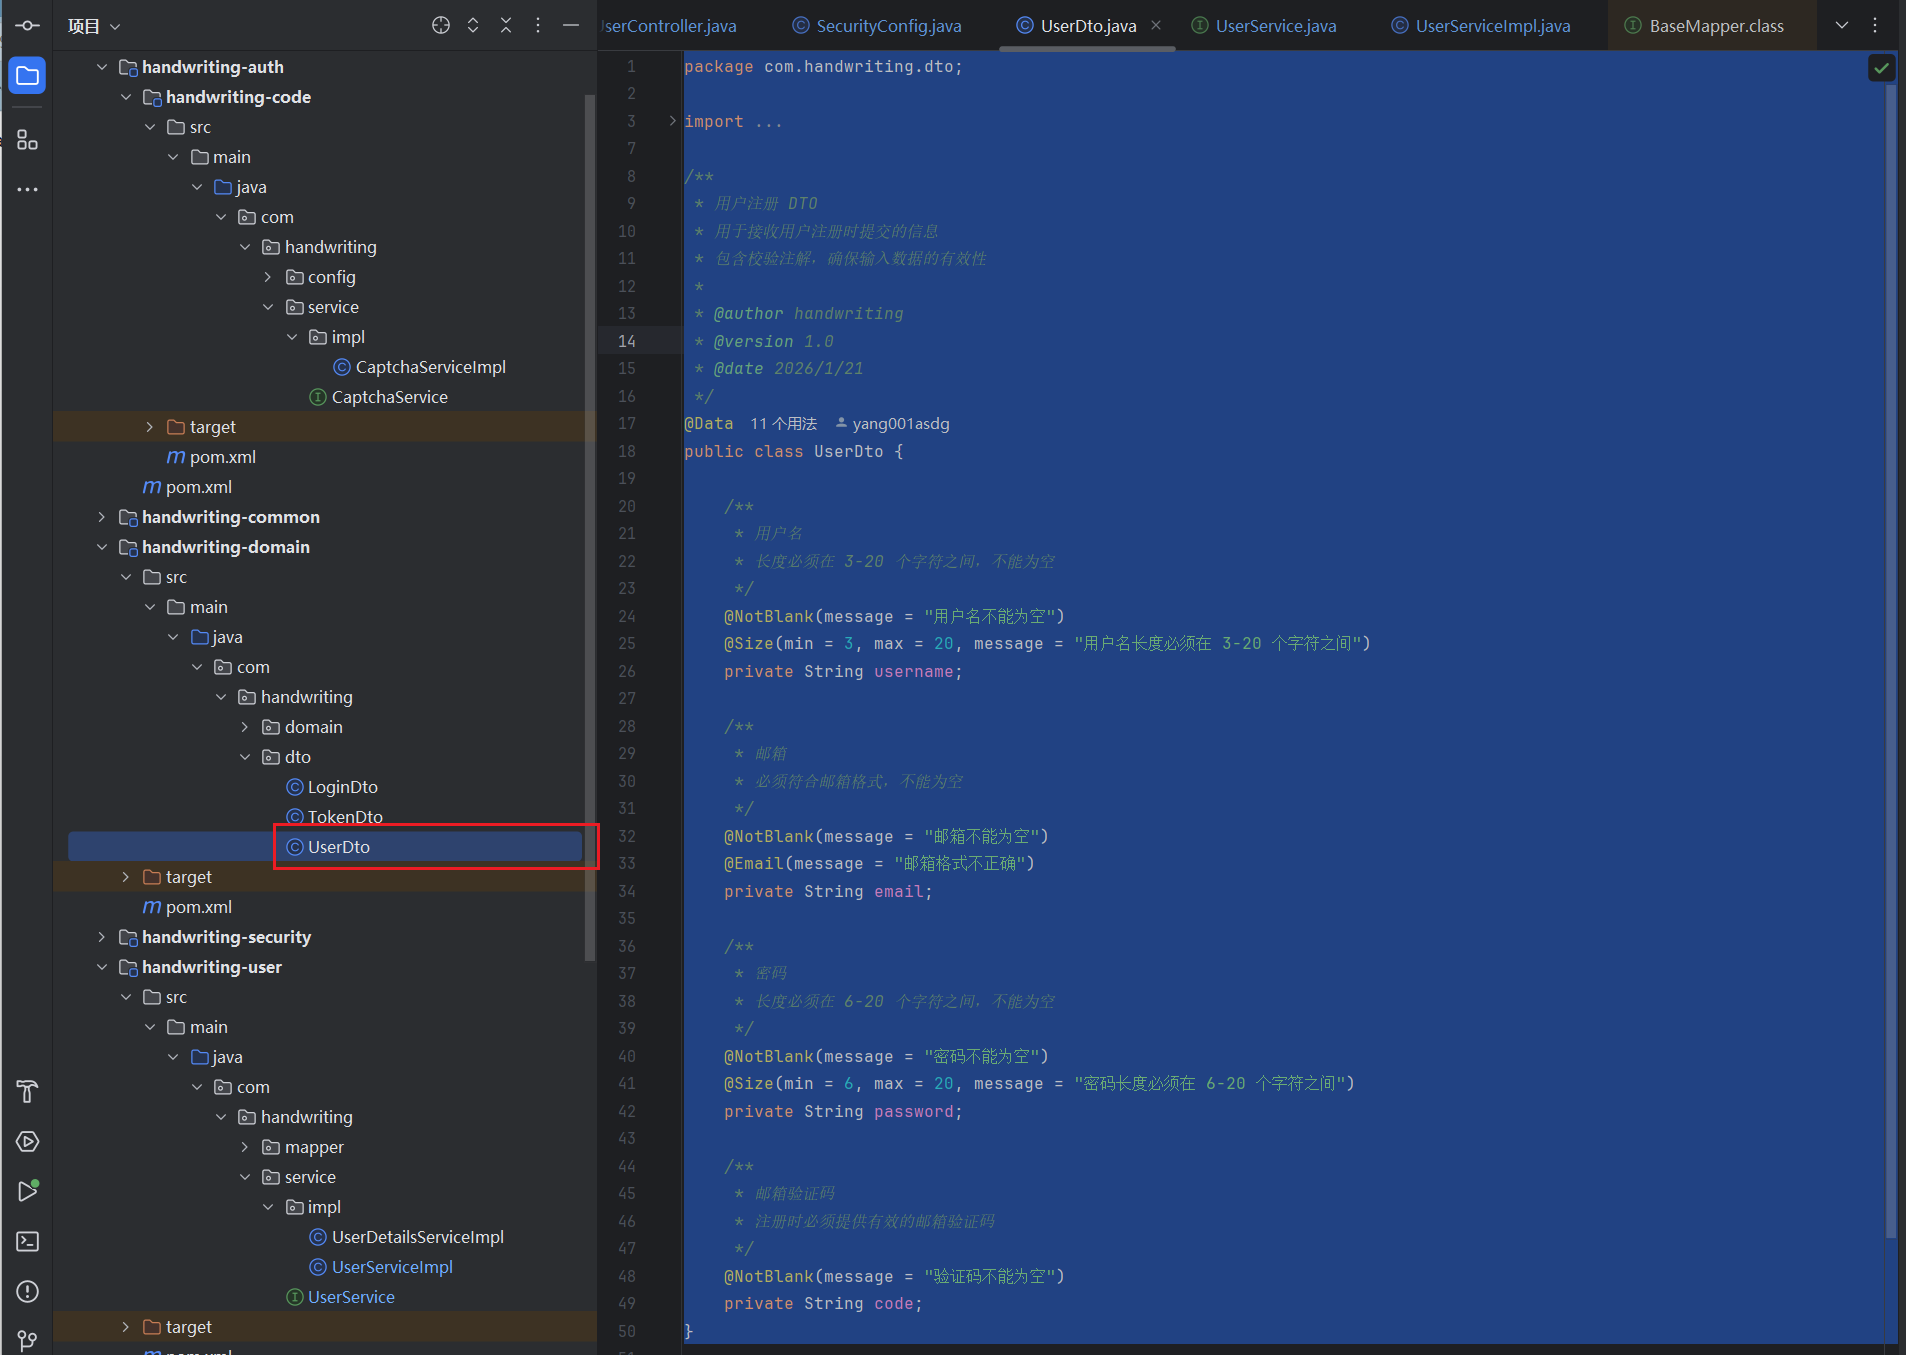Image resolution: width=1906 pixels, height=1355 pixels.
Task: Open the Build hammer tool window
Action: click(27, 1091)
